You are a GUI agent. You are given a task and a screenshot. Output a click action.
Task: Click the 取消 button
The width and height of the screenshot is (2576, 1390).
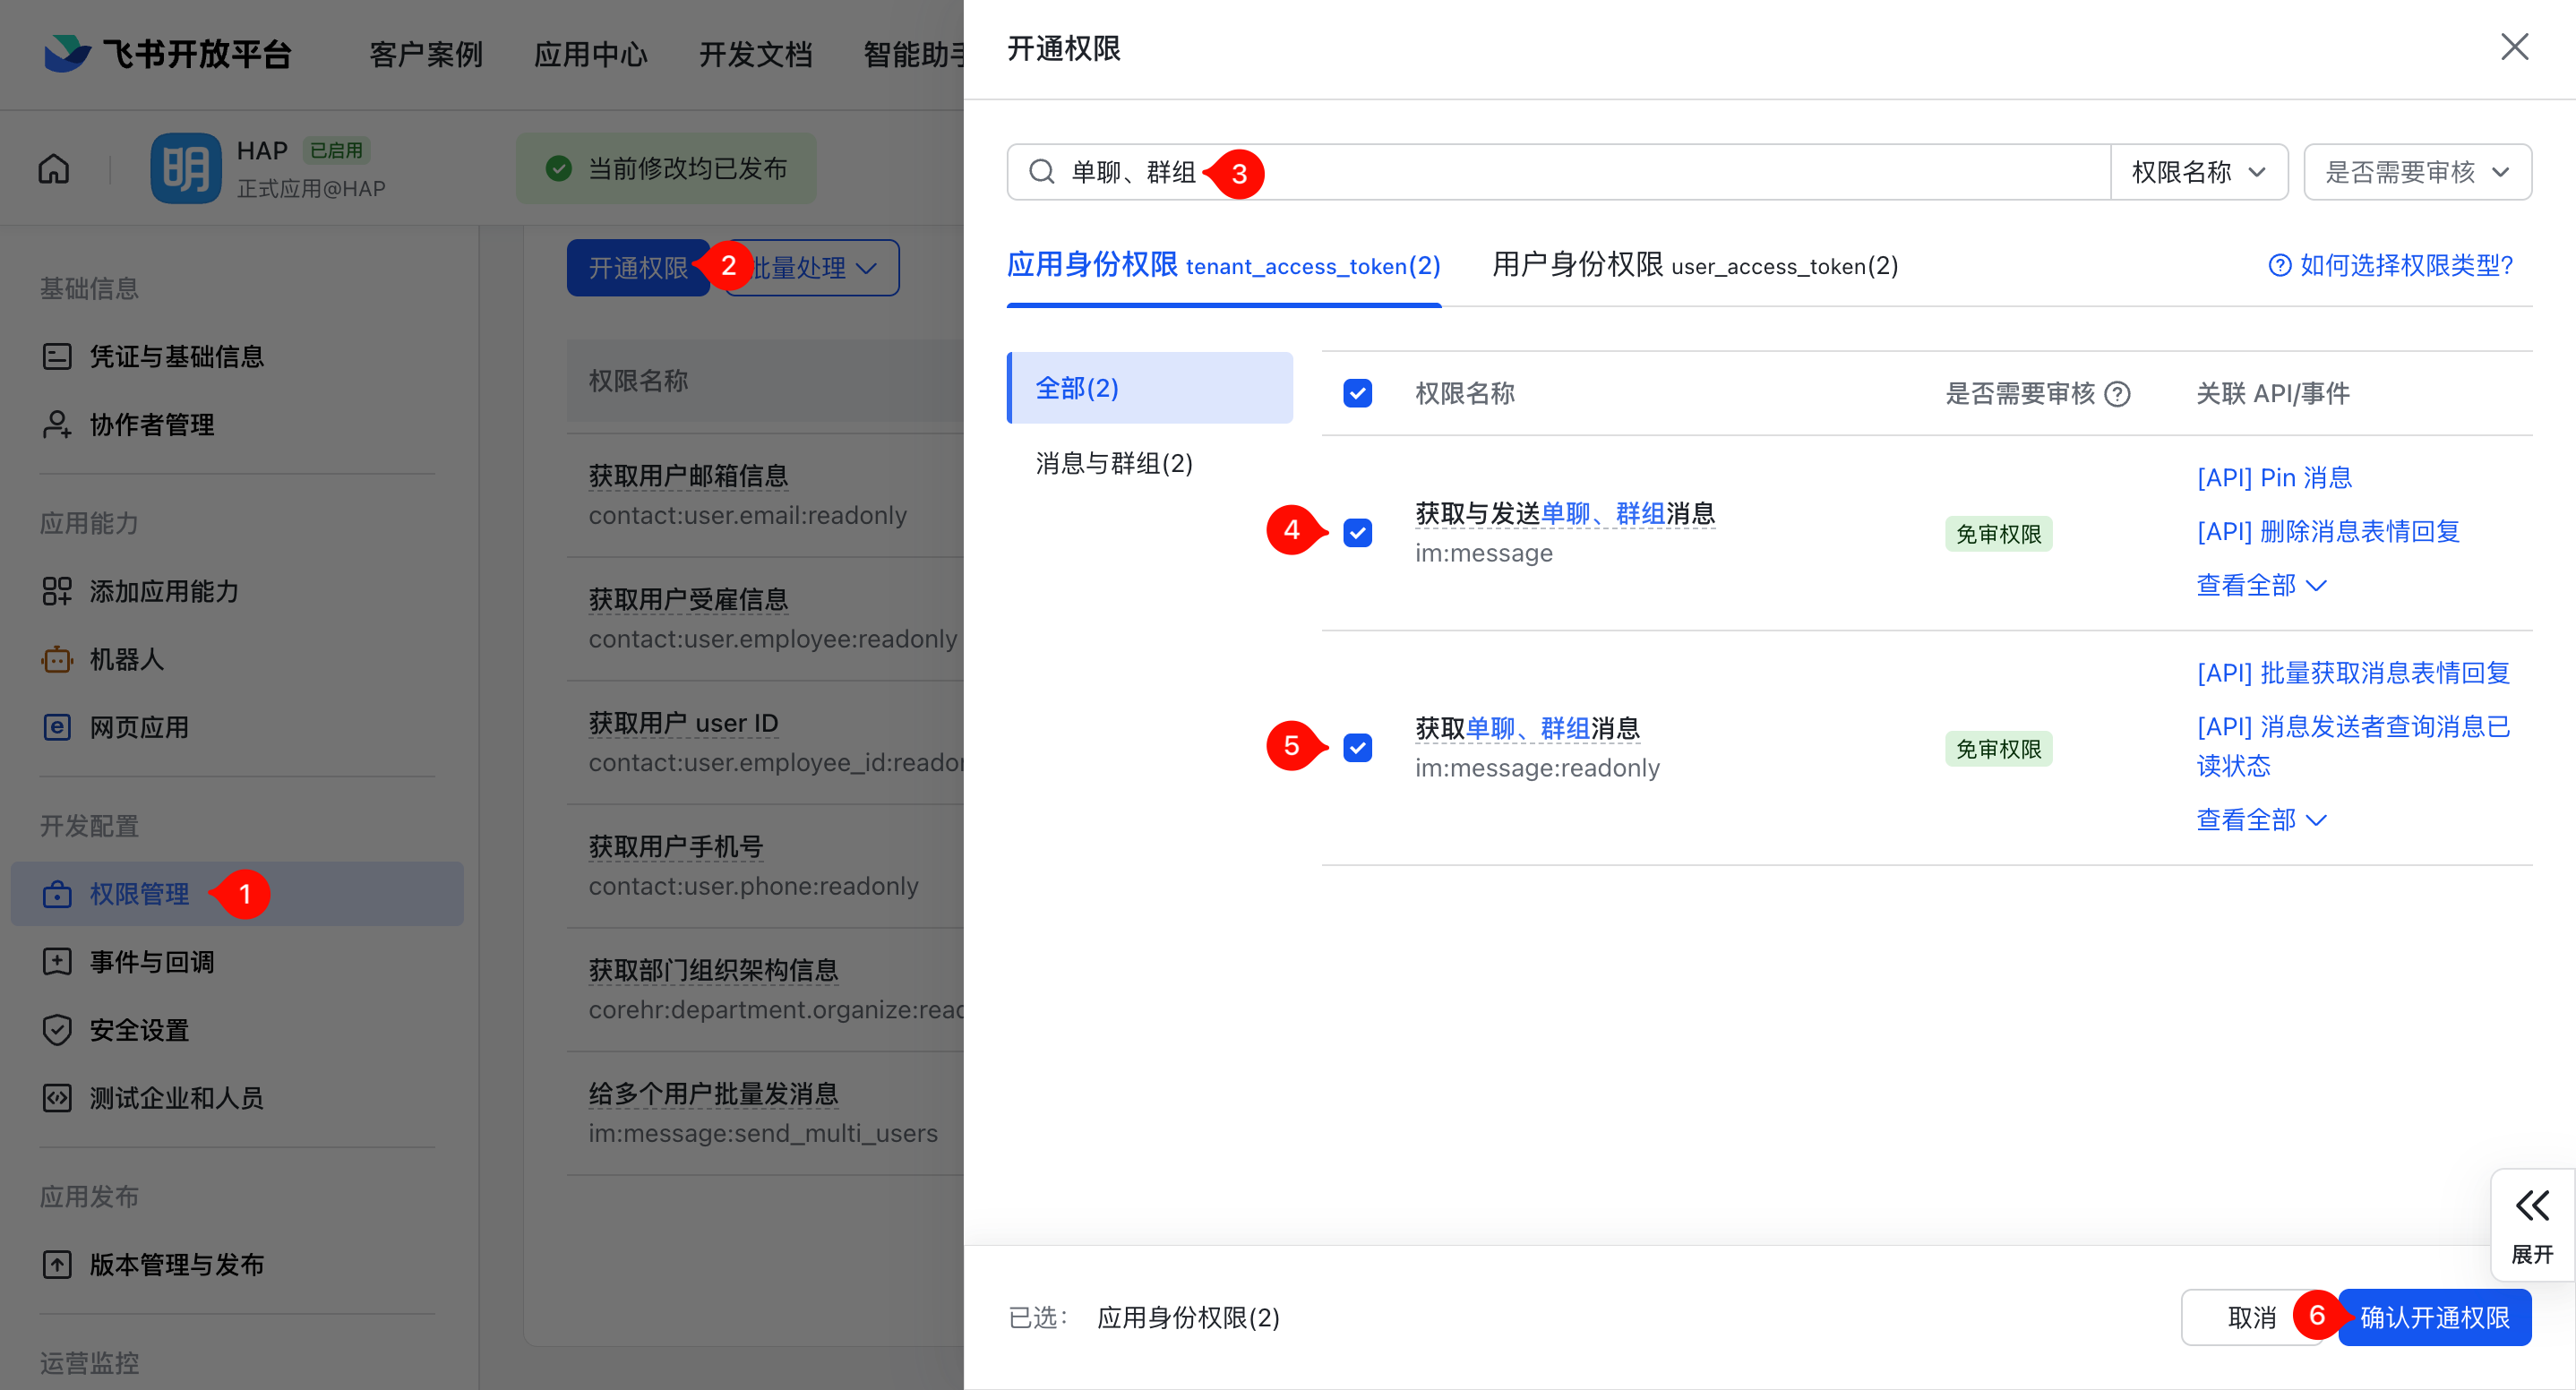point(2251,1318)
